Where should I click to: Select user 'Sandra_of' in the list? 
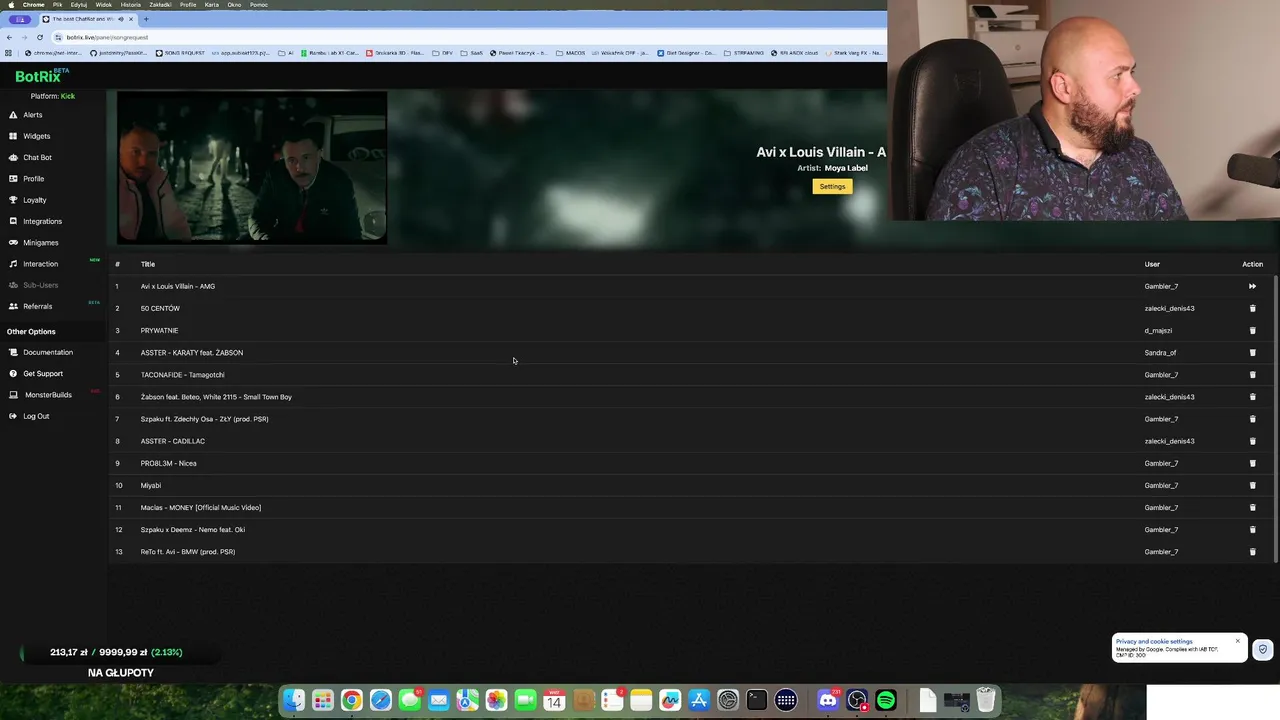pos(1160,352)
